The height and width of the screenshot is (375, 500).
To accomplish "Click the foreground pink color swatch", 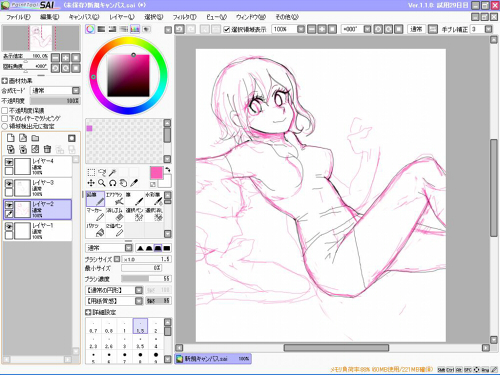I will [x=156, y=172].
